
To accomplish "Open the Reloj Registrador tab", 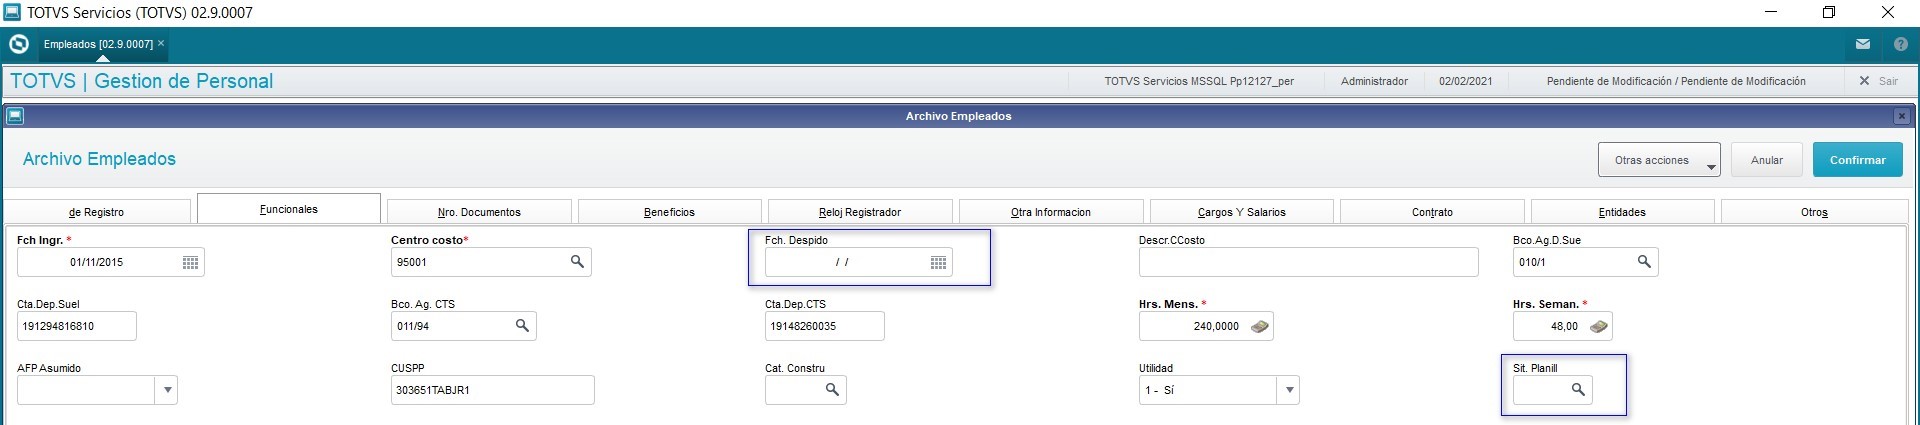I will (860, 212).
